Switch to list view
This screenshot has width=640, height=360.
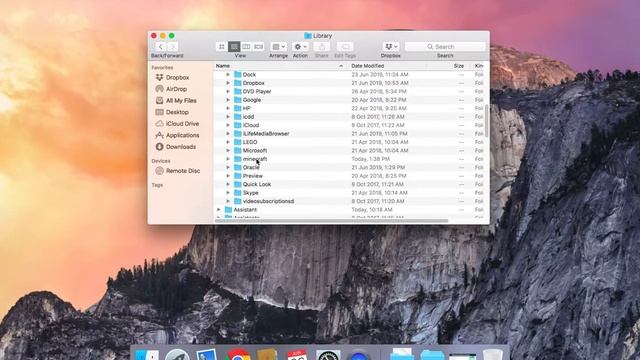(x=234, y=47)
